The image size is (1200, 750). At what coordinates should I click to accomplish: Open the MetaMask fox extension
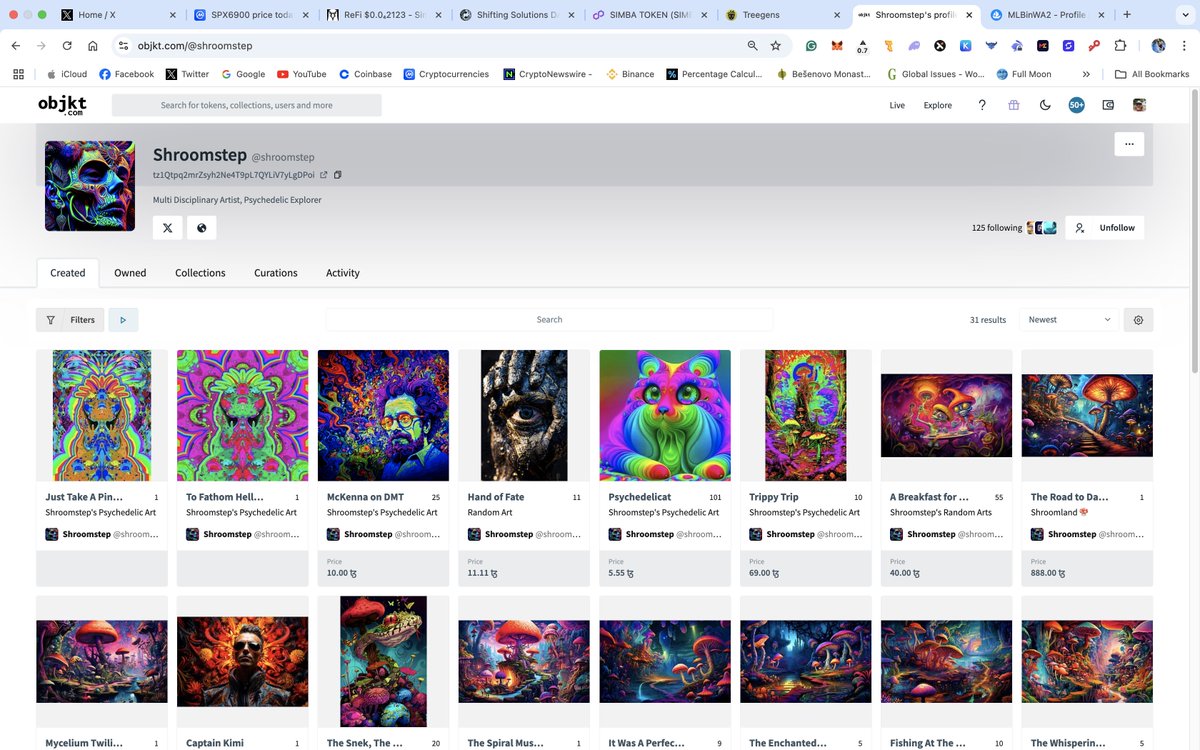(x=836, y=46)
